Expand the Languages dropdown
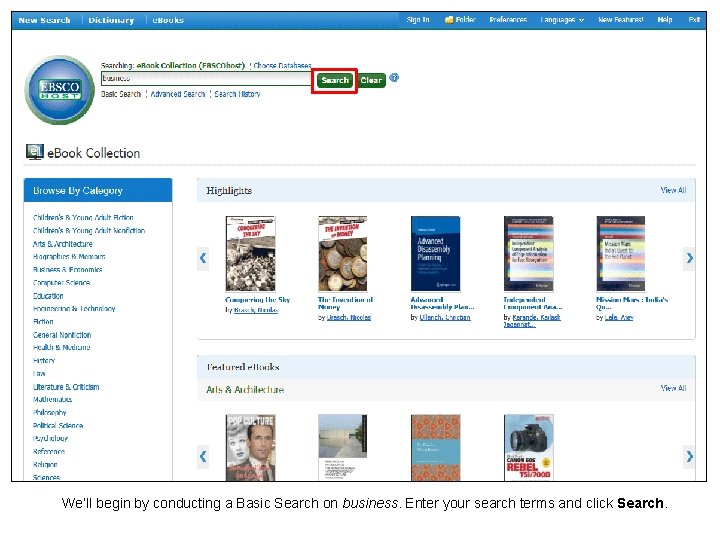This screenshot has height=540, width=720. [x=562, y=20]
